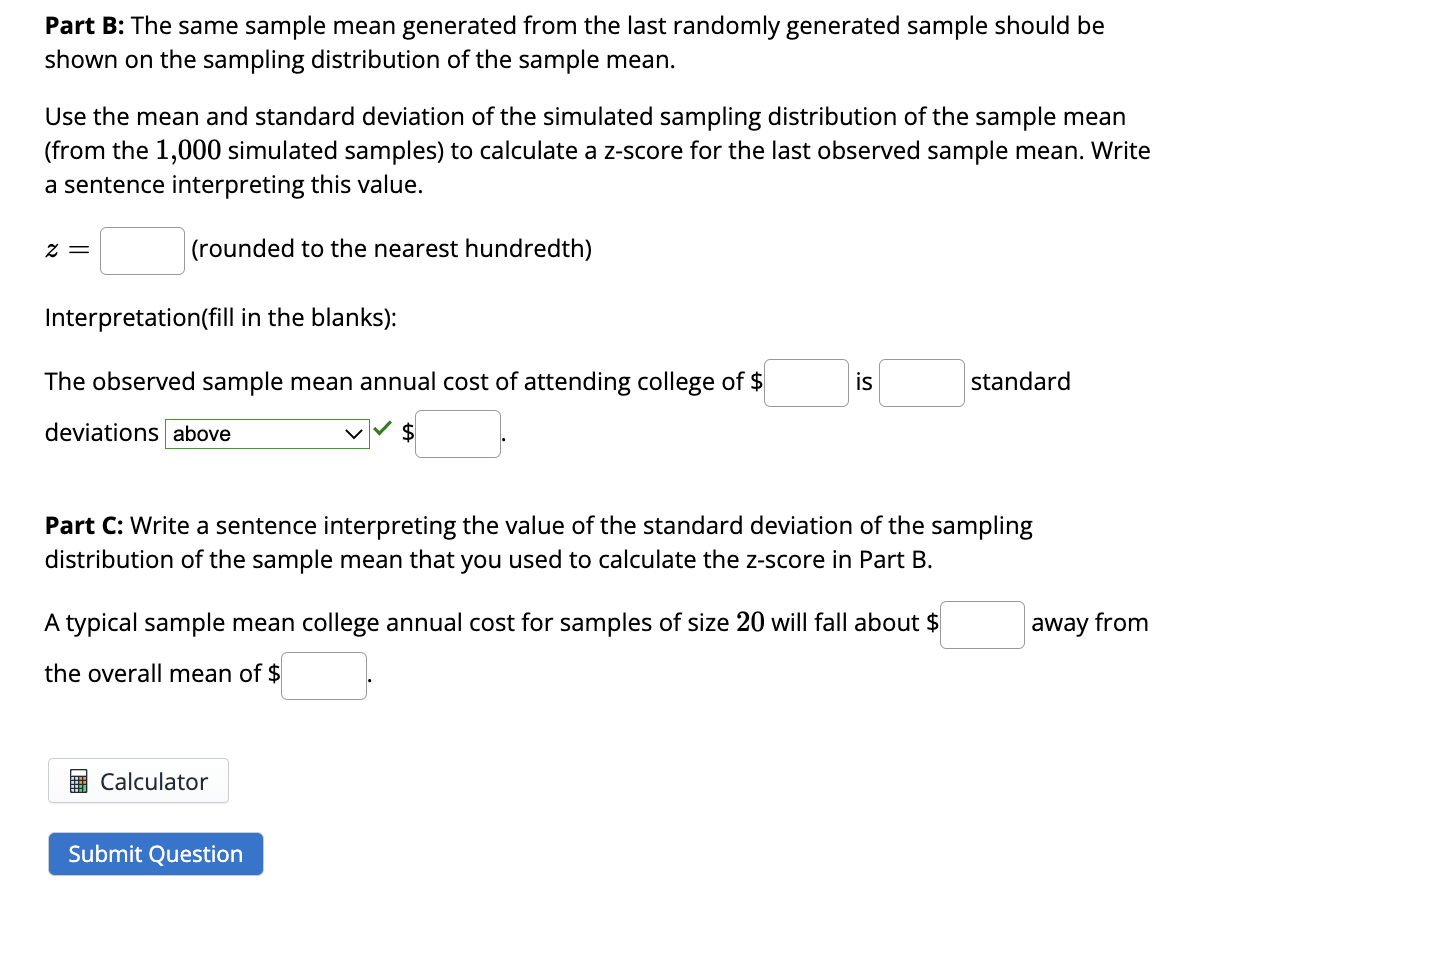Image resolution: width=1454 pixels, height=954 pixels.
Task: Open the Calculator tool
Action: 138,780
